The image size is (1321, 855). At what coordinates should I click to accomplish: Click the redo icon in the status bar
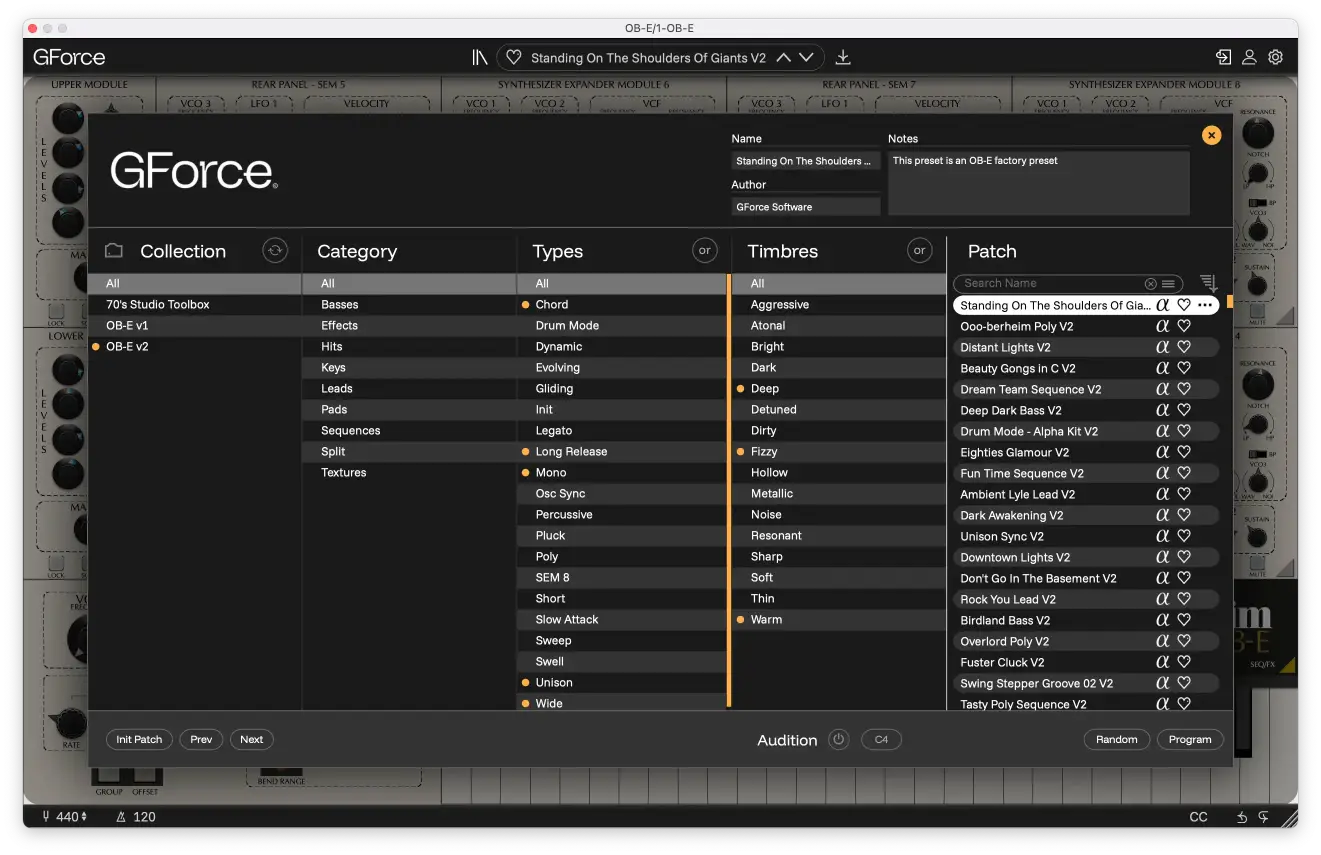tap(1263, 817)
